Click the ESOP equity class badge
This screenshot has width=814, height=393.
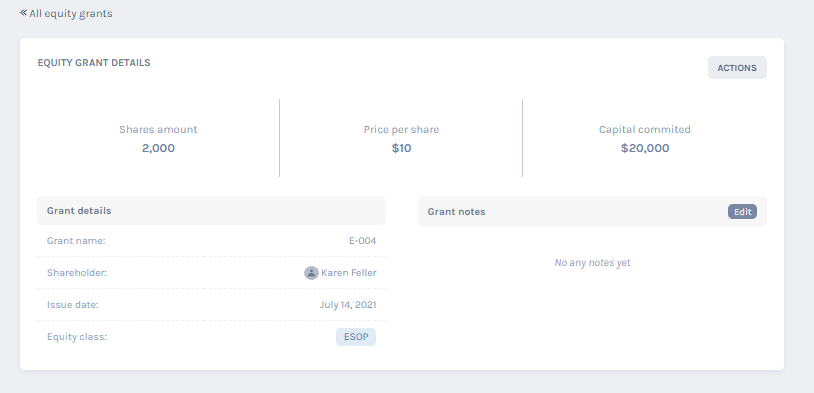[356, 337]
